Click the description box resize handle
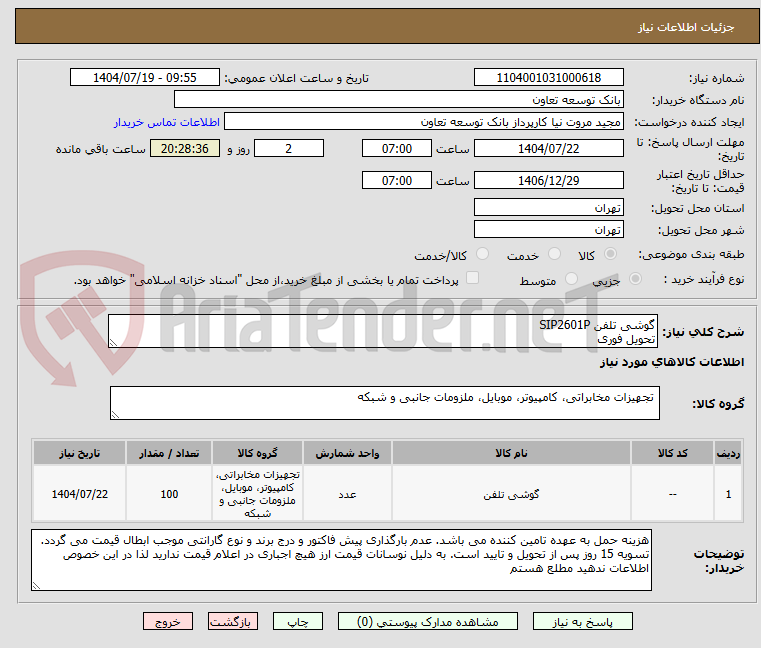Viewport: 761px width, 648px height. tap(113, 343)
